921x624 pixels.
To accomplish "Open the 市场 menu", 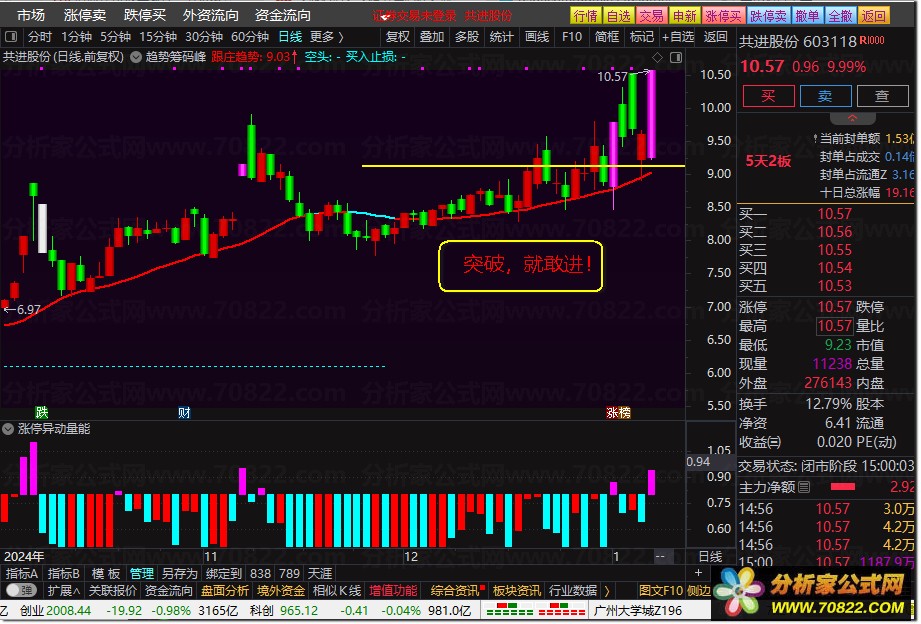I will (x=30, y=15).
